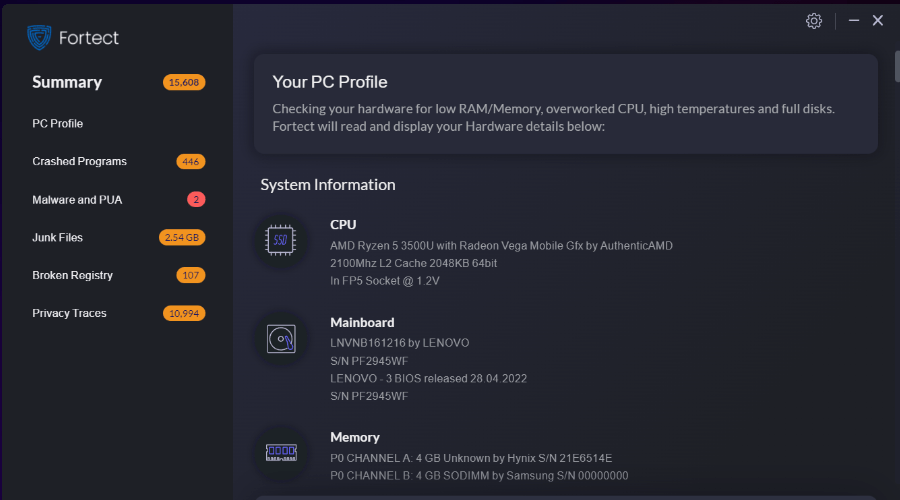
Task: Click the Fortect shield logo
Action: tap(39, 37)
